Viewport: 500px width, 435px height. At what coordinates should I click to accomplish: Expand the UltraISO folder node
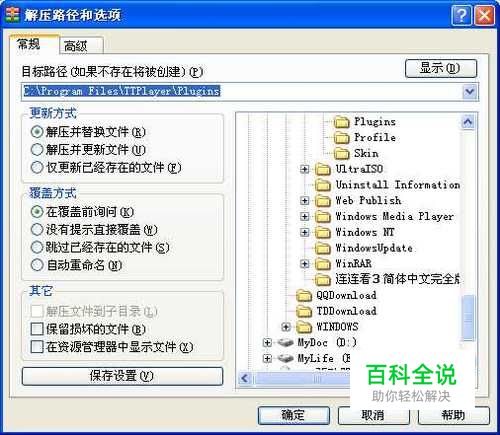(x=304, y=169)
